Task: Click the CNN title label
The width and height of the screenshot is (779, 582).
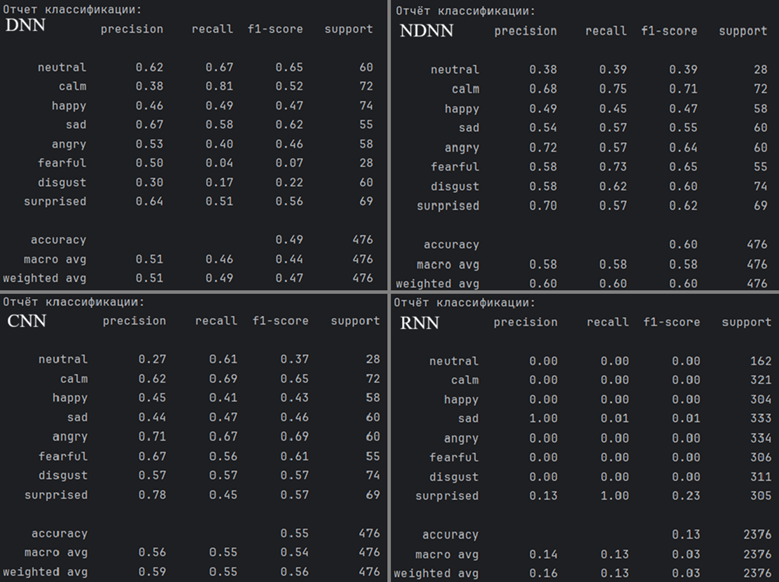Action: [26, 321]
